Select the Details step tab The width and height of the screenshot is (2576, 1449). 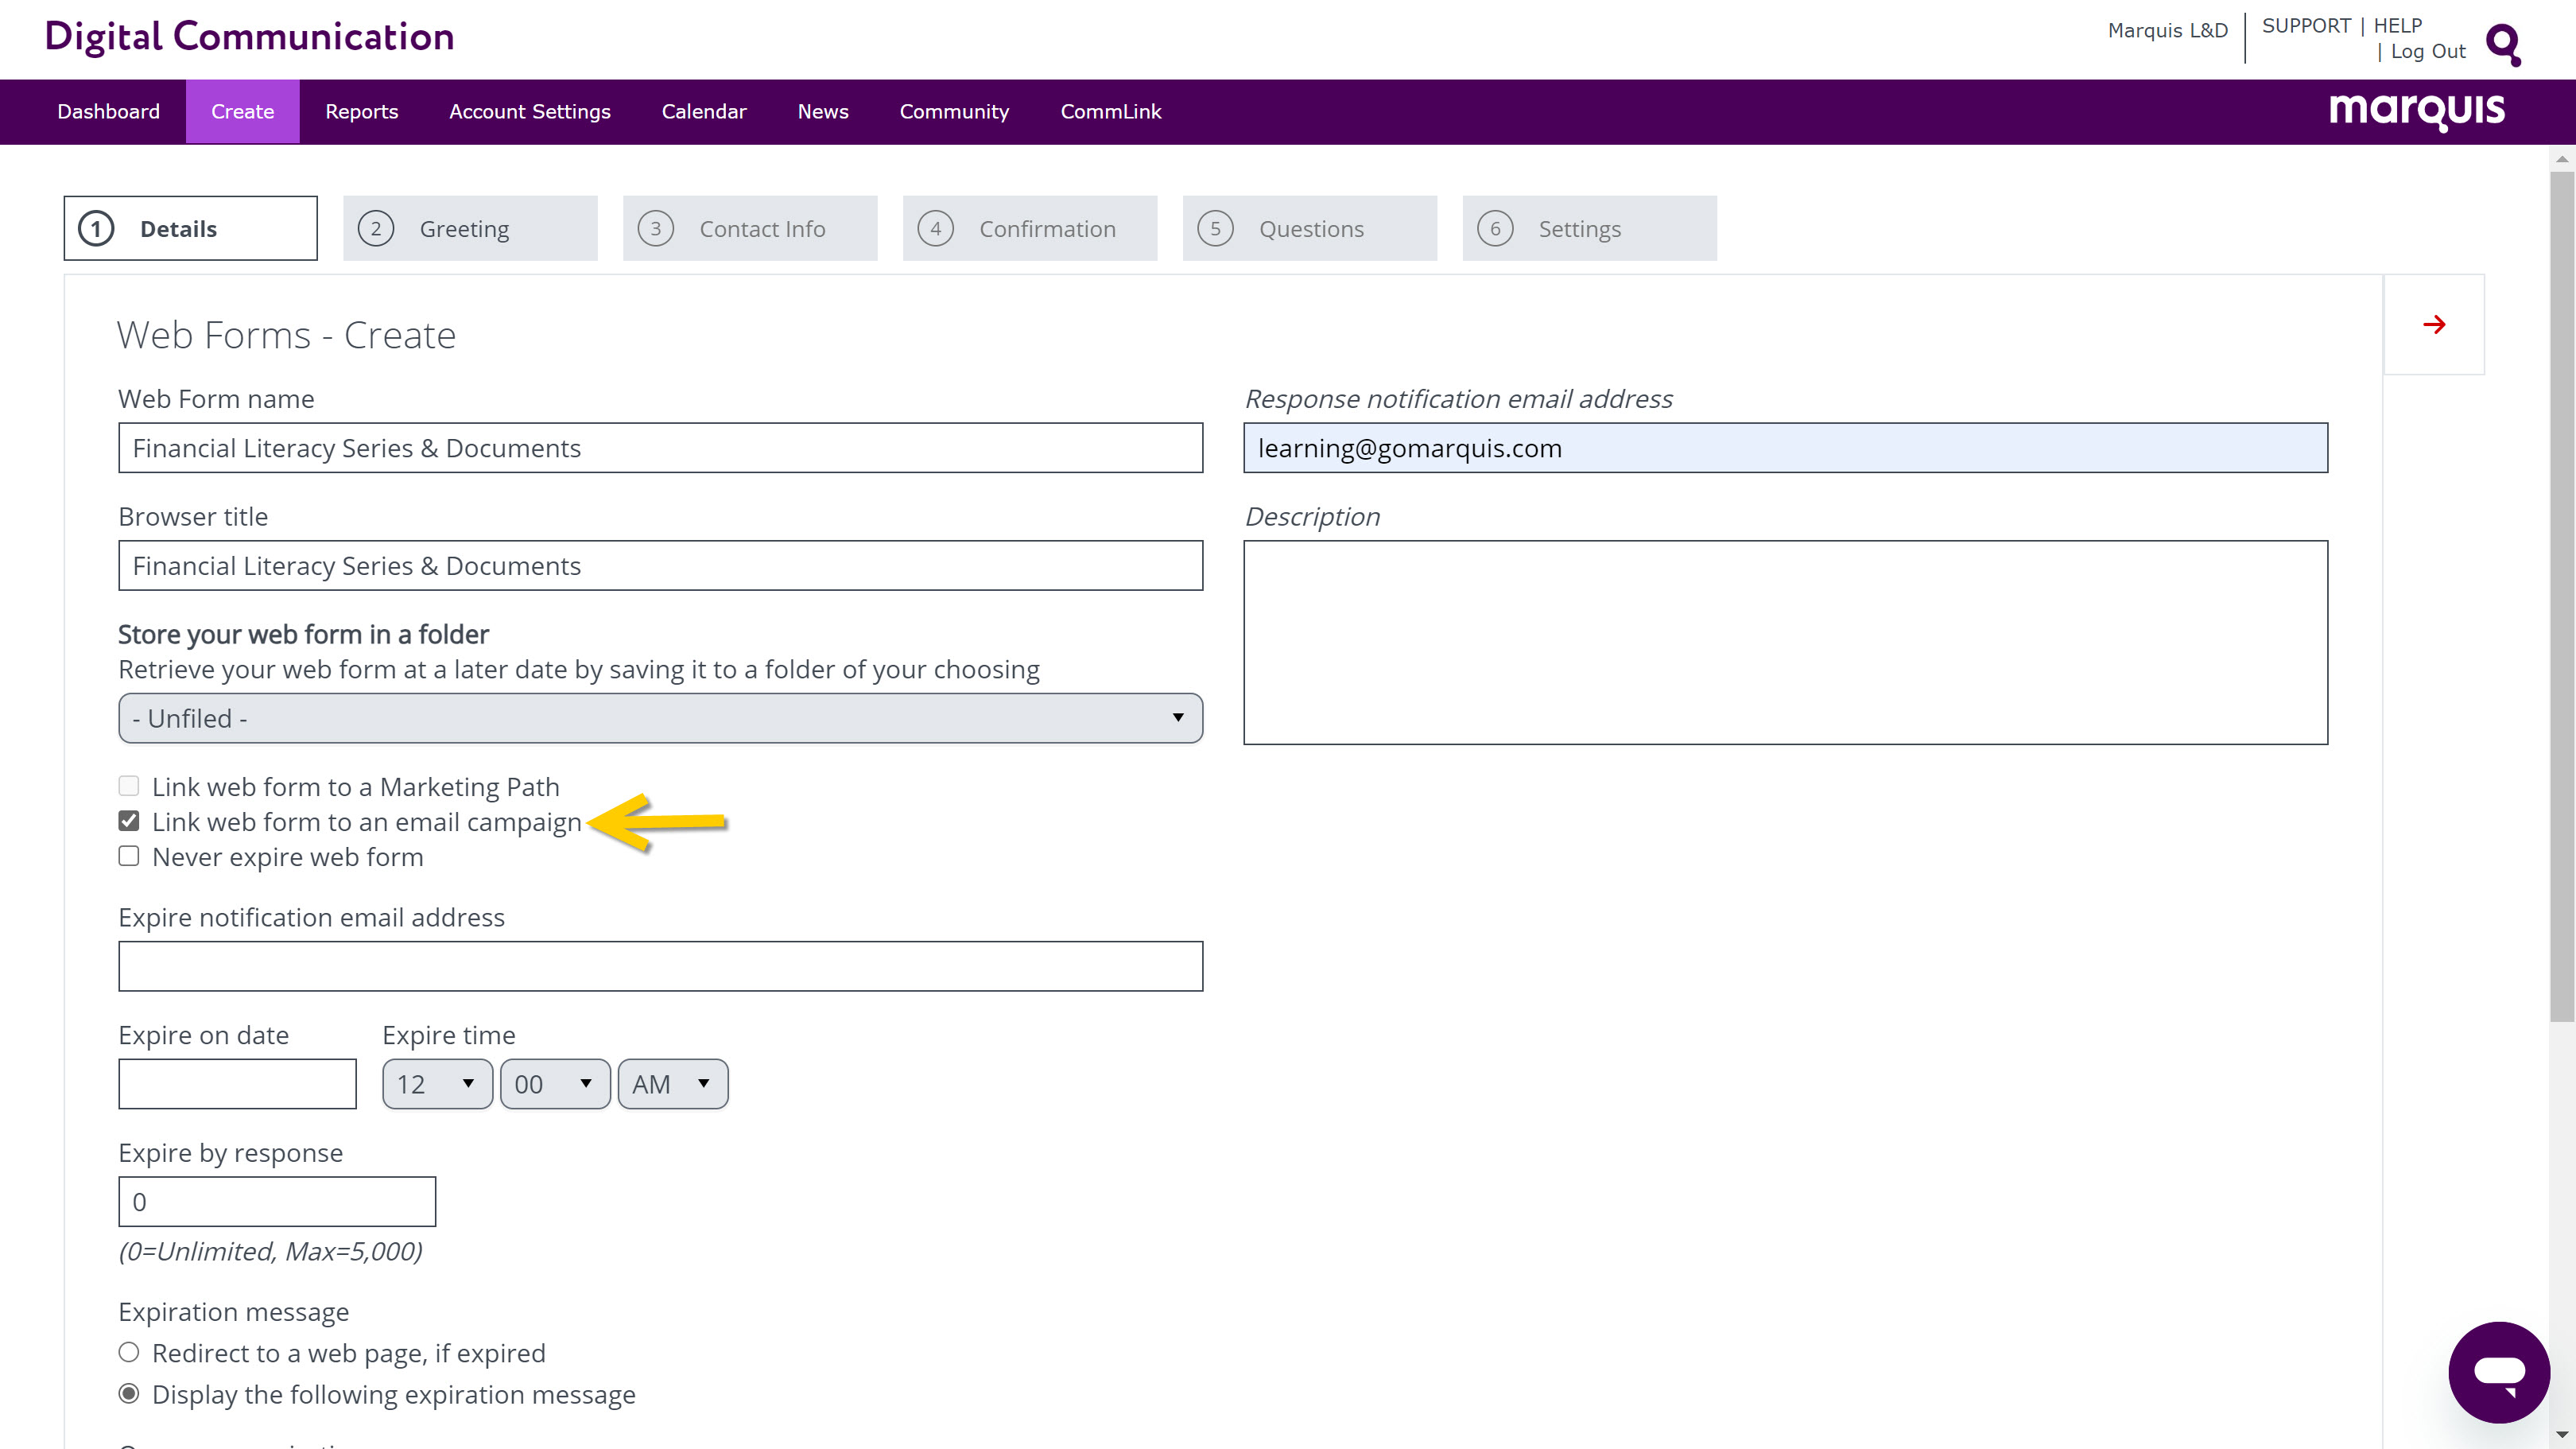tap(190, 228)
